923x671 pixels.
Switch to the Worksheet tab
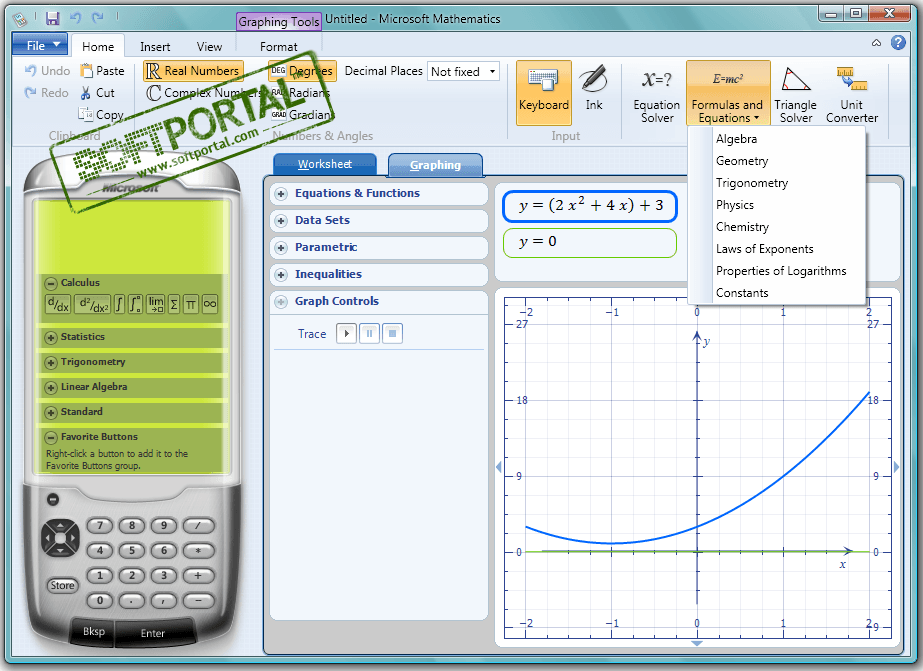pos(325,164)
